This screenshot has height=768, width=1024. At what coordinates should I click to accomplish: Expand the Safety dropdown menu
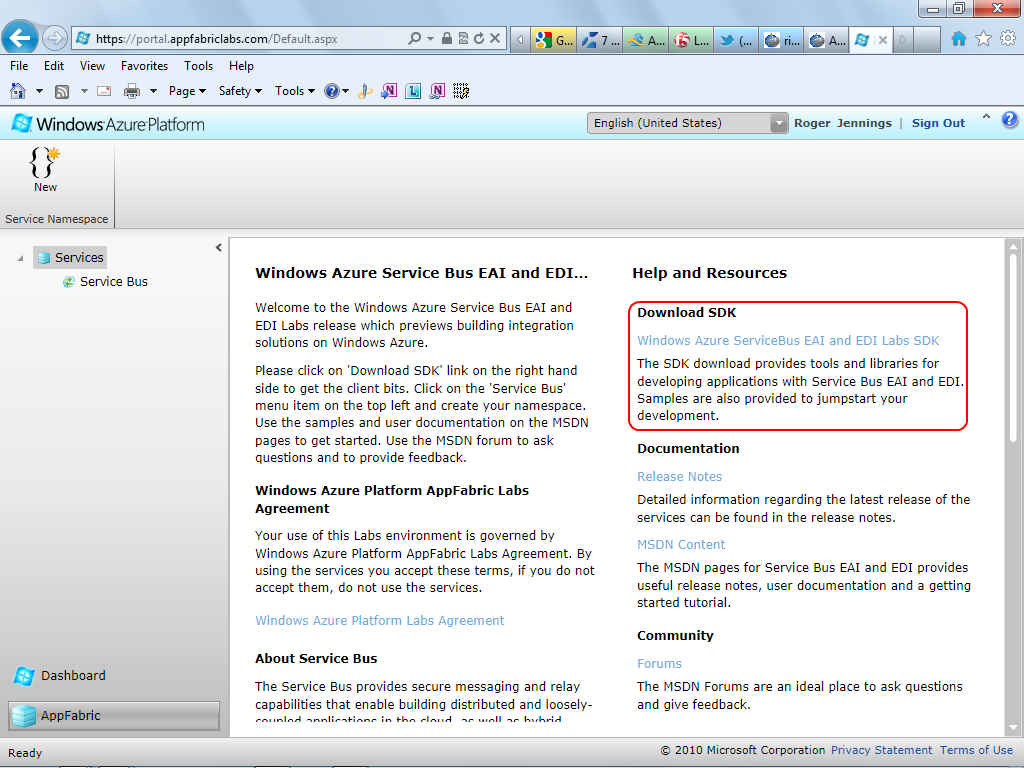pyautogui.click(x=240, y=91)
